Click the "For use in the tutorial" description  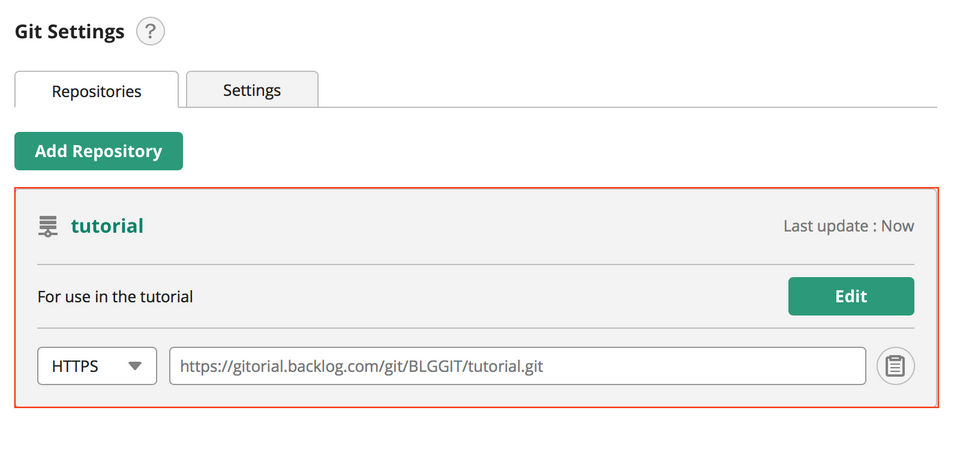[115, 296]
